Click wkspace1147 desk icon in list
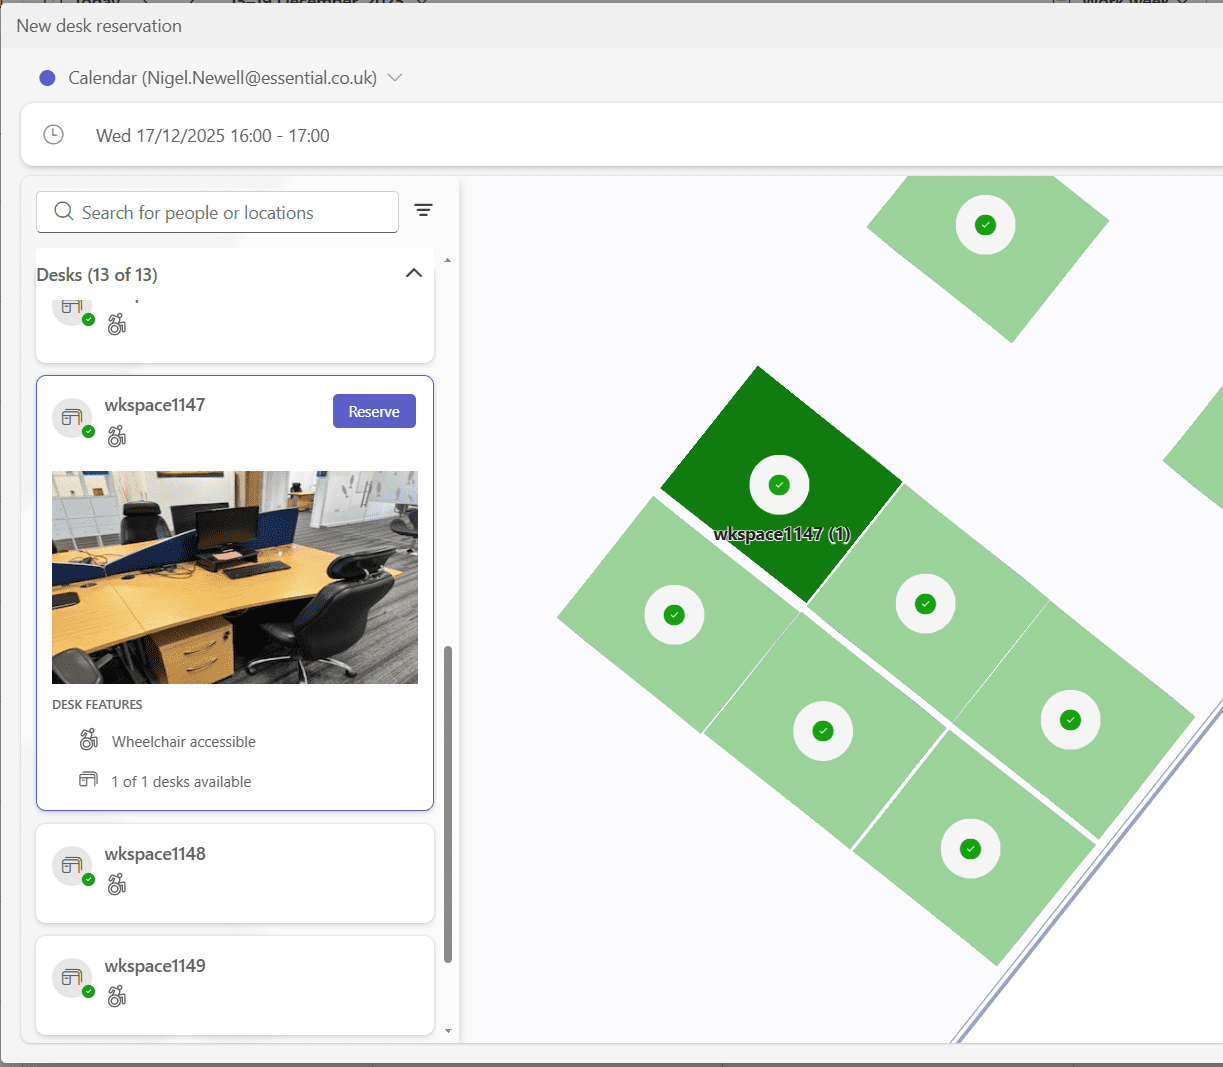Image resolution: width=1223 pixels, height=1067 pixels. [72, 417]
